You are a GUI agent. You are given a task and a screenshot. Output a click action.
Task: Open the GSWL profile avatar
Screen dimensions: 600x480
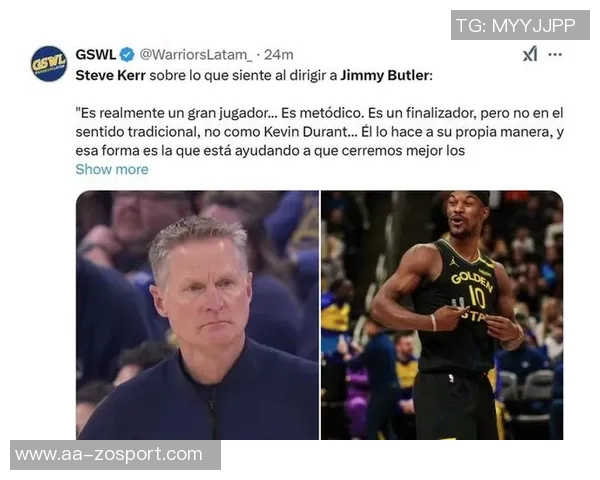49,64
